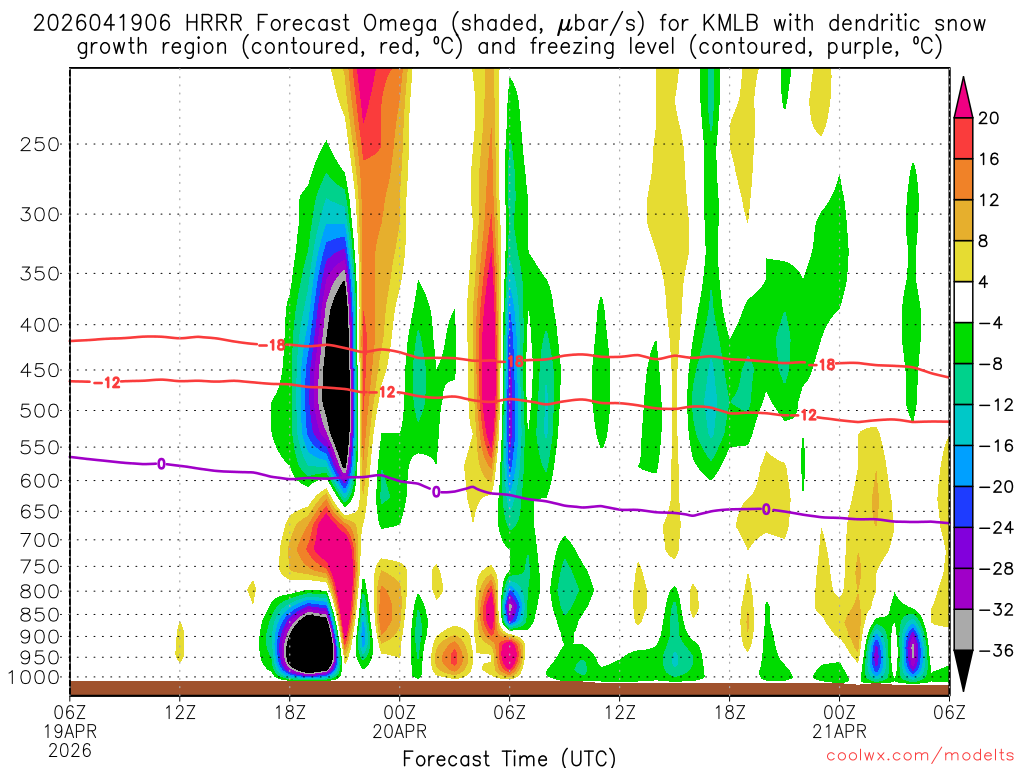Screen dimensions: 1024x768
Task: Select the magenta top arrow of colorbar
Action: (x=964, y=97)
